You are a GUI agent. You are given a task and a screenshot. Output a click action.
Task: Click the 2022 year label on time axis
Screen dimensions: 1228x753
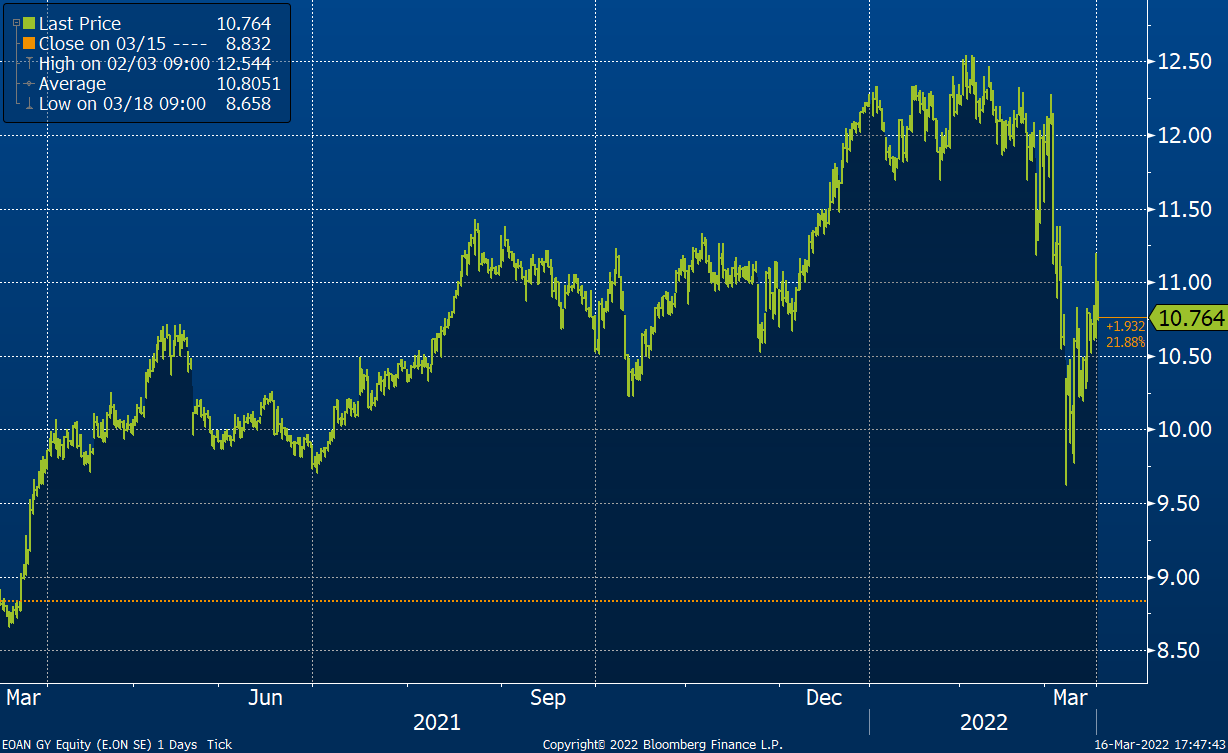click(x=984, y=722)
